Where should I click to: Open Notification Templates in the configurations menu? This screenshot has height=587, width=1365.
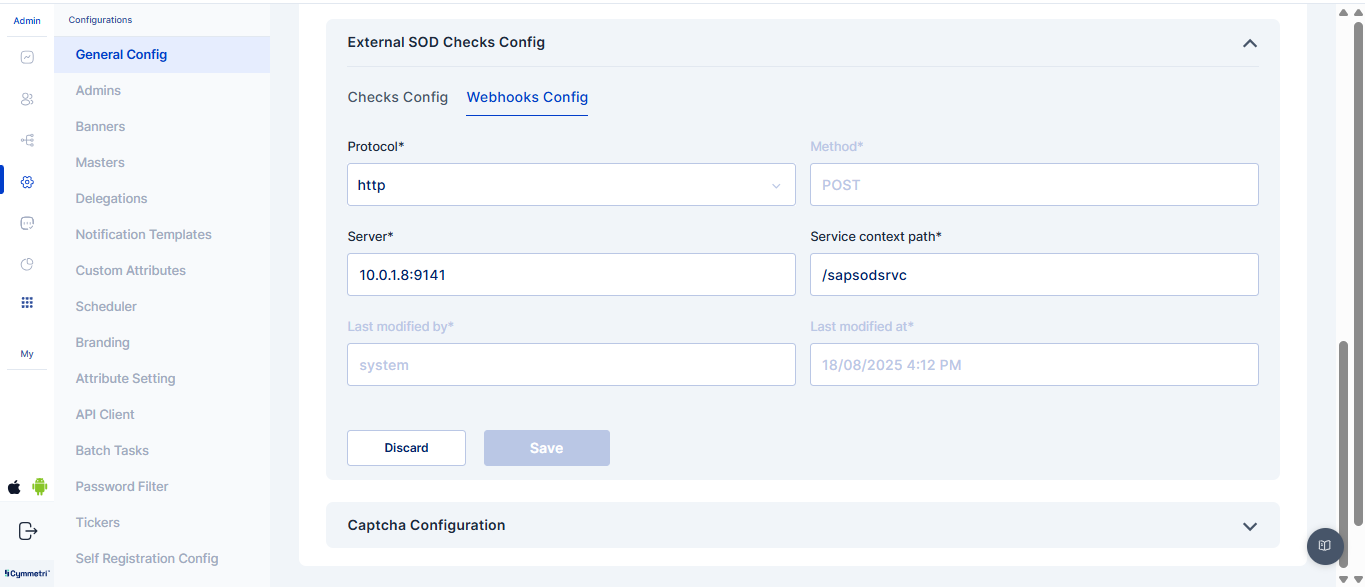(143, 235)
